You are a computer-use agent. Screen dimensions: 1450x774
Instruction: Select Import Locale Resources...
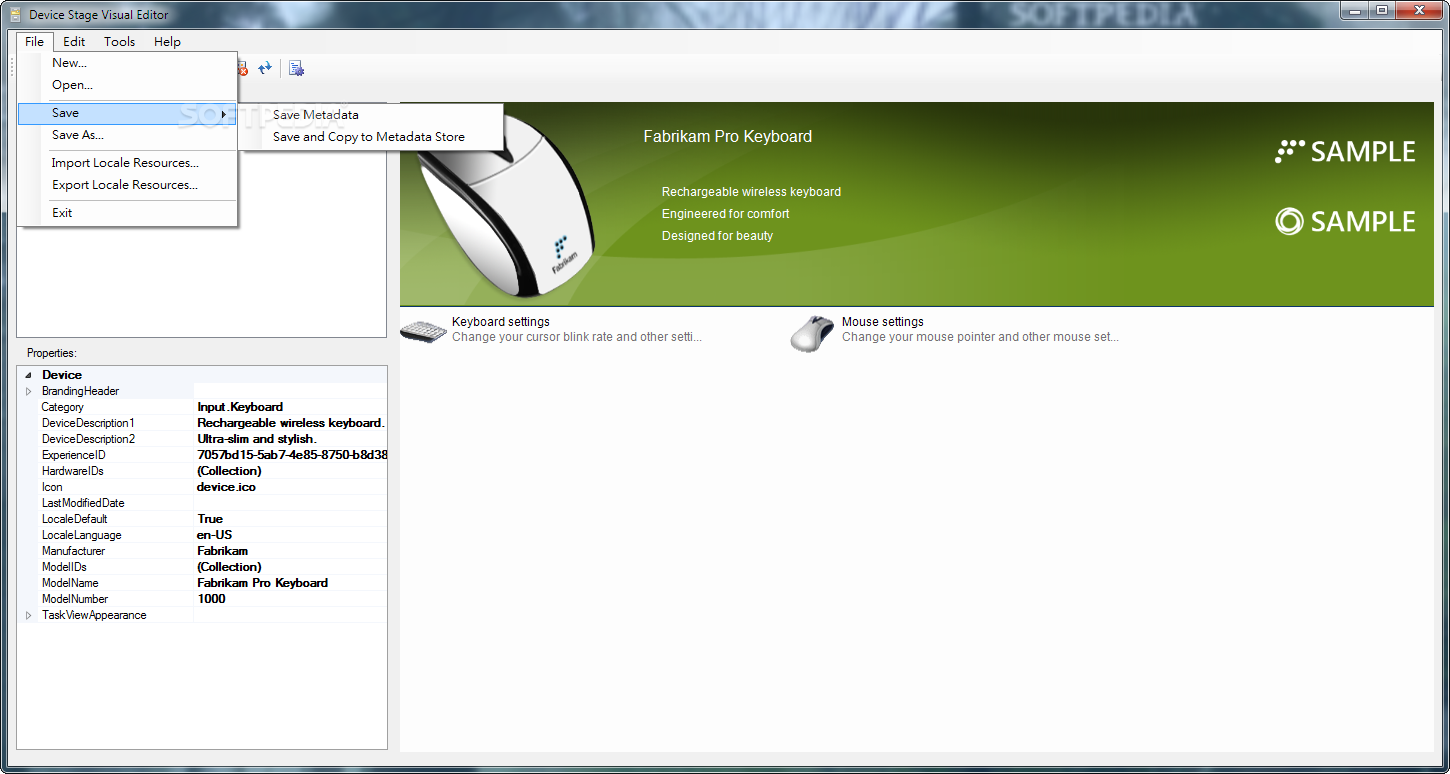point(127,163)
